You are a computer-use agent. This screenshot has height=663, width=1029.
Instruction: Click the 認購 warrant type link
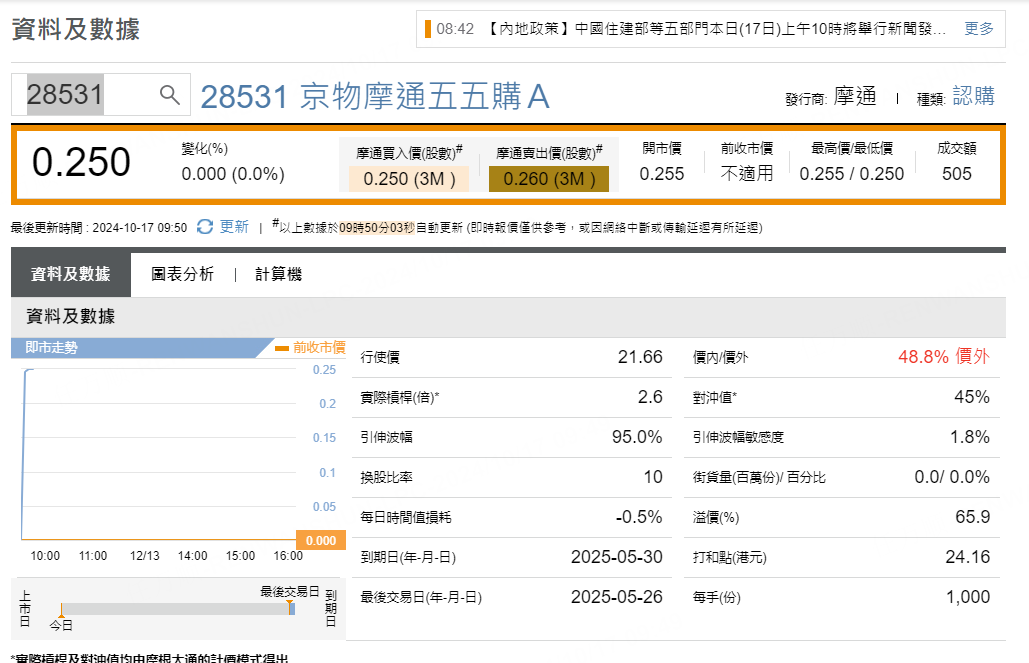coord(974,96)
